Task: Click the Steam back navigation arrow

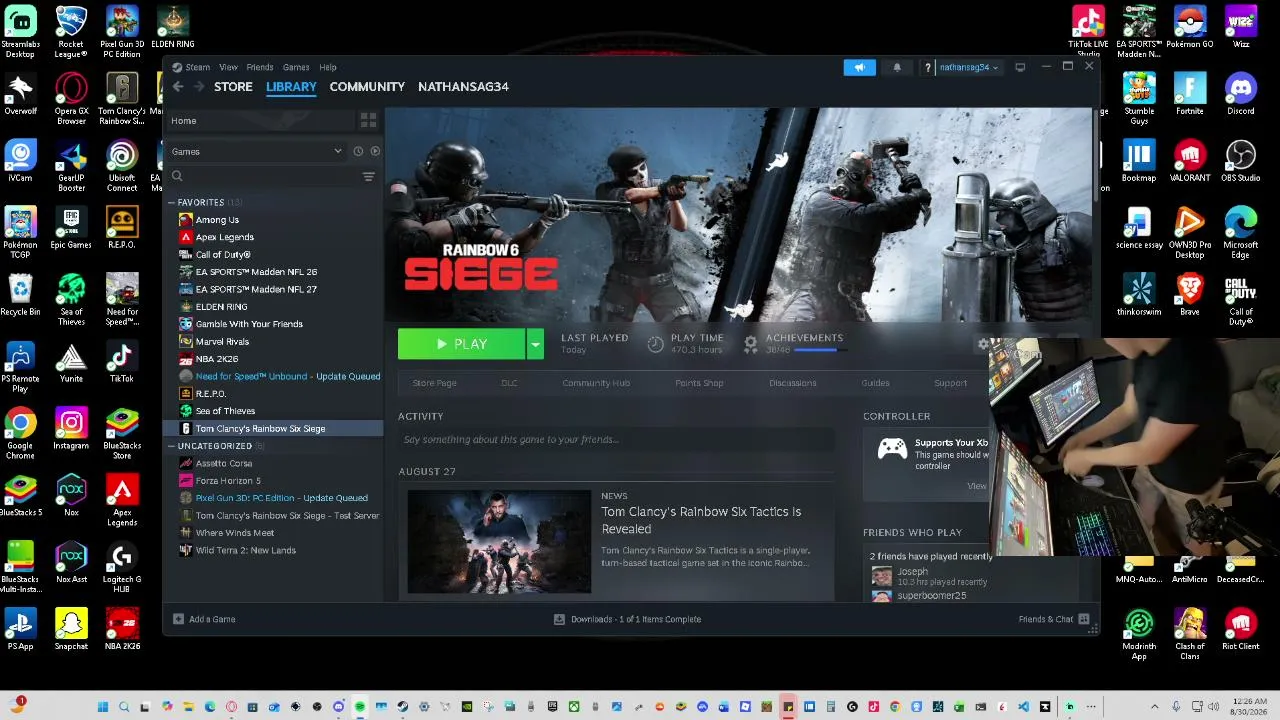Action: pyautogui.click(x=178, y=87)
